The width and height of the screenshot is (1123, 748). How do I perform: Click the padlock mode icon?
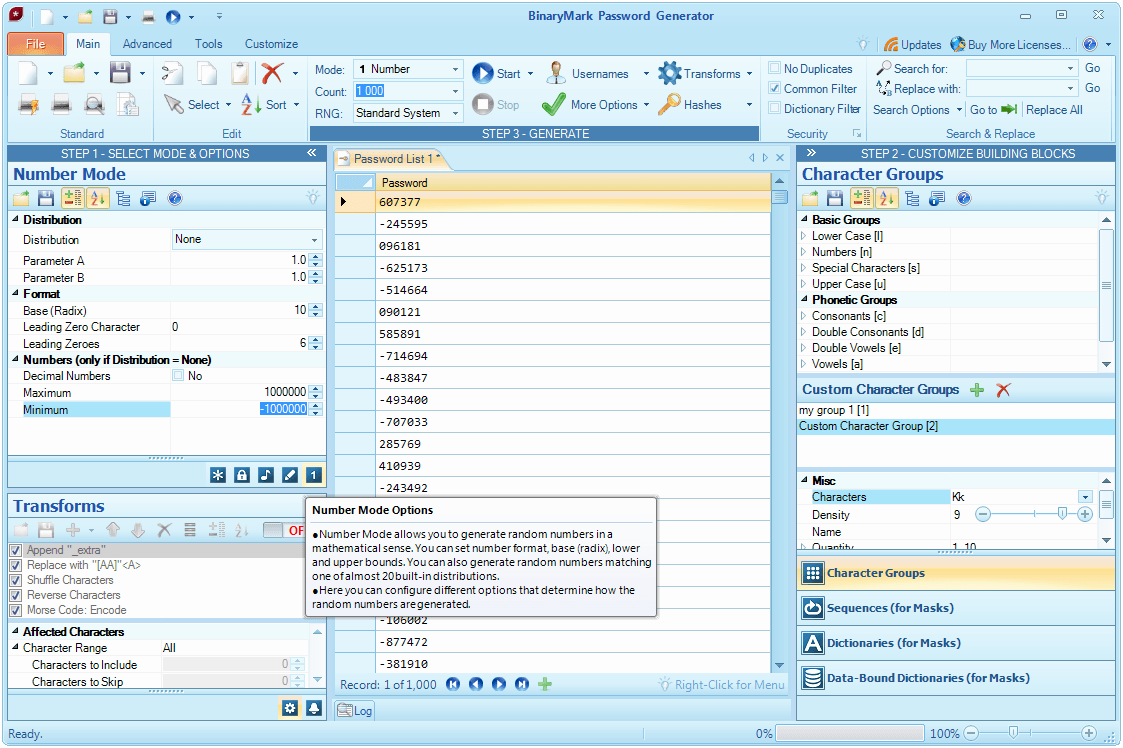240,475
